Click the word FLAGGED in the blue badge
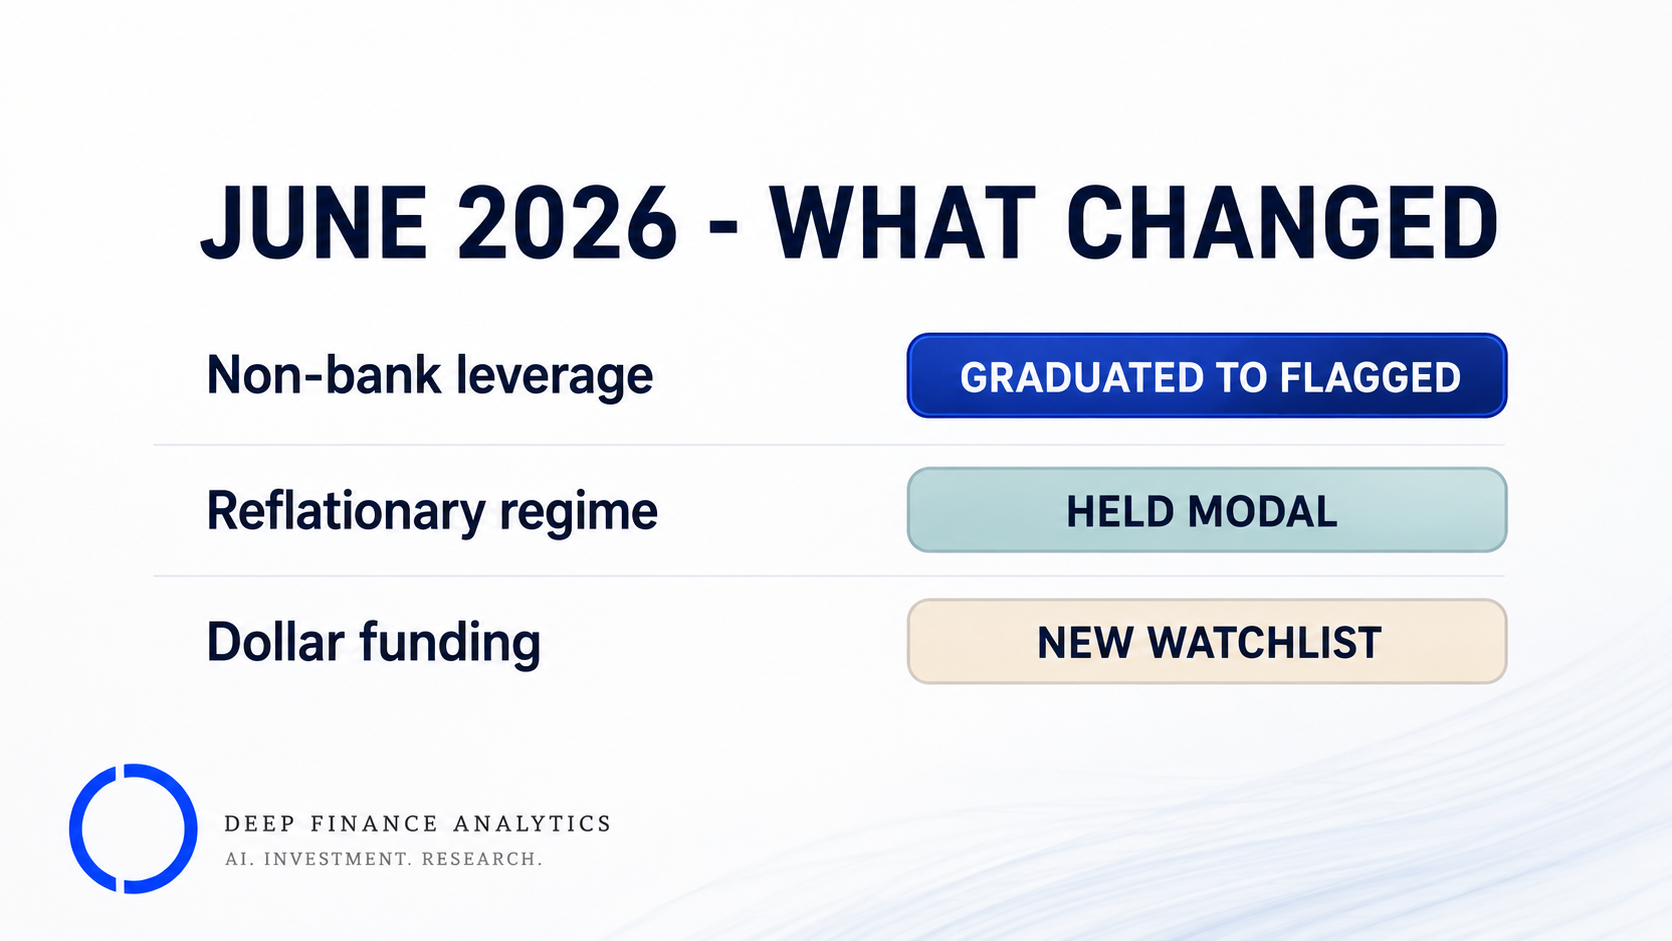Viewport: 1672px width, 941px height. click(1370, 378)
